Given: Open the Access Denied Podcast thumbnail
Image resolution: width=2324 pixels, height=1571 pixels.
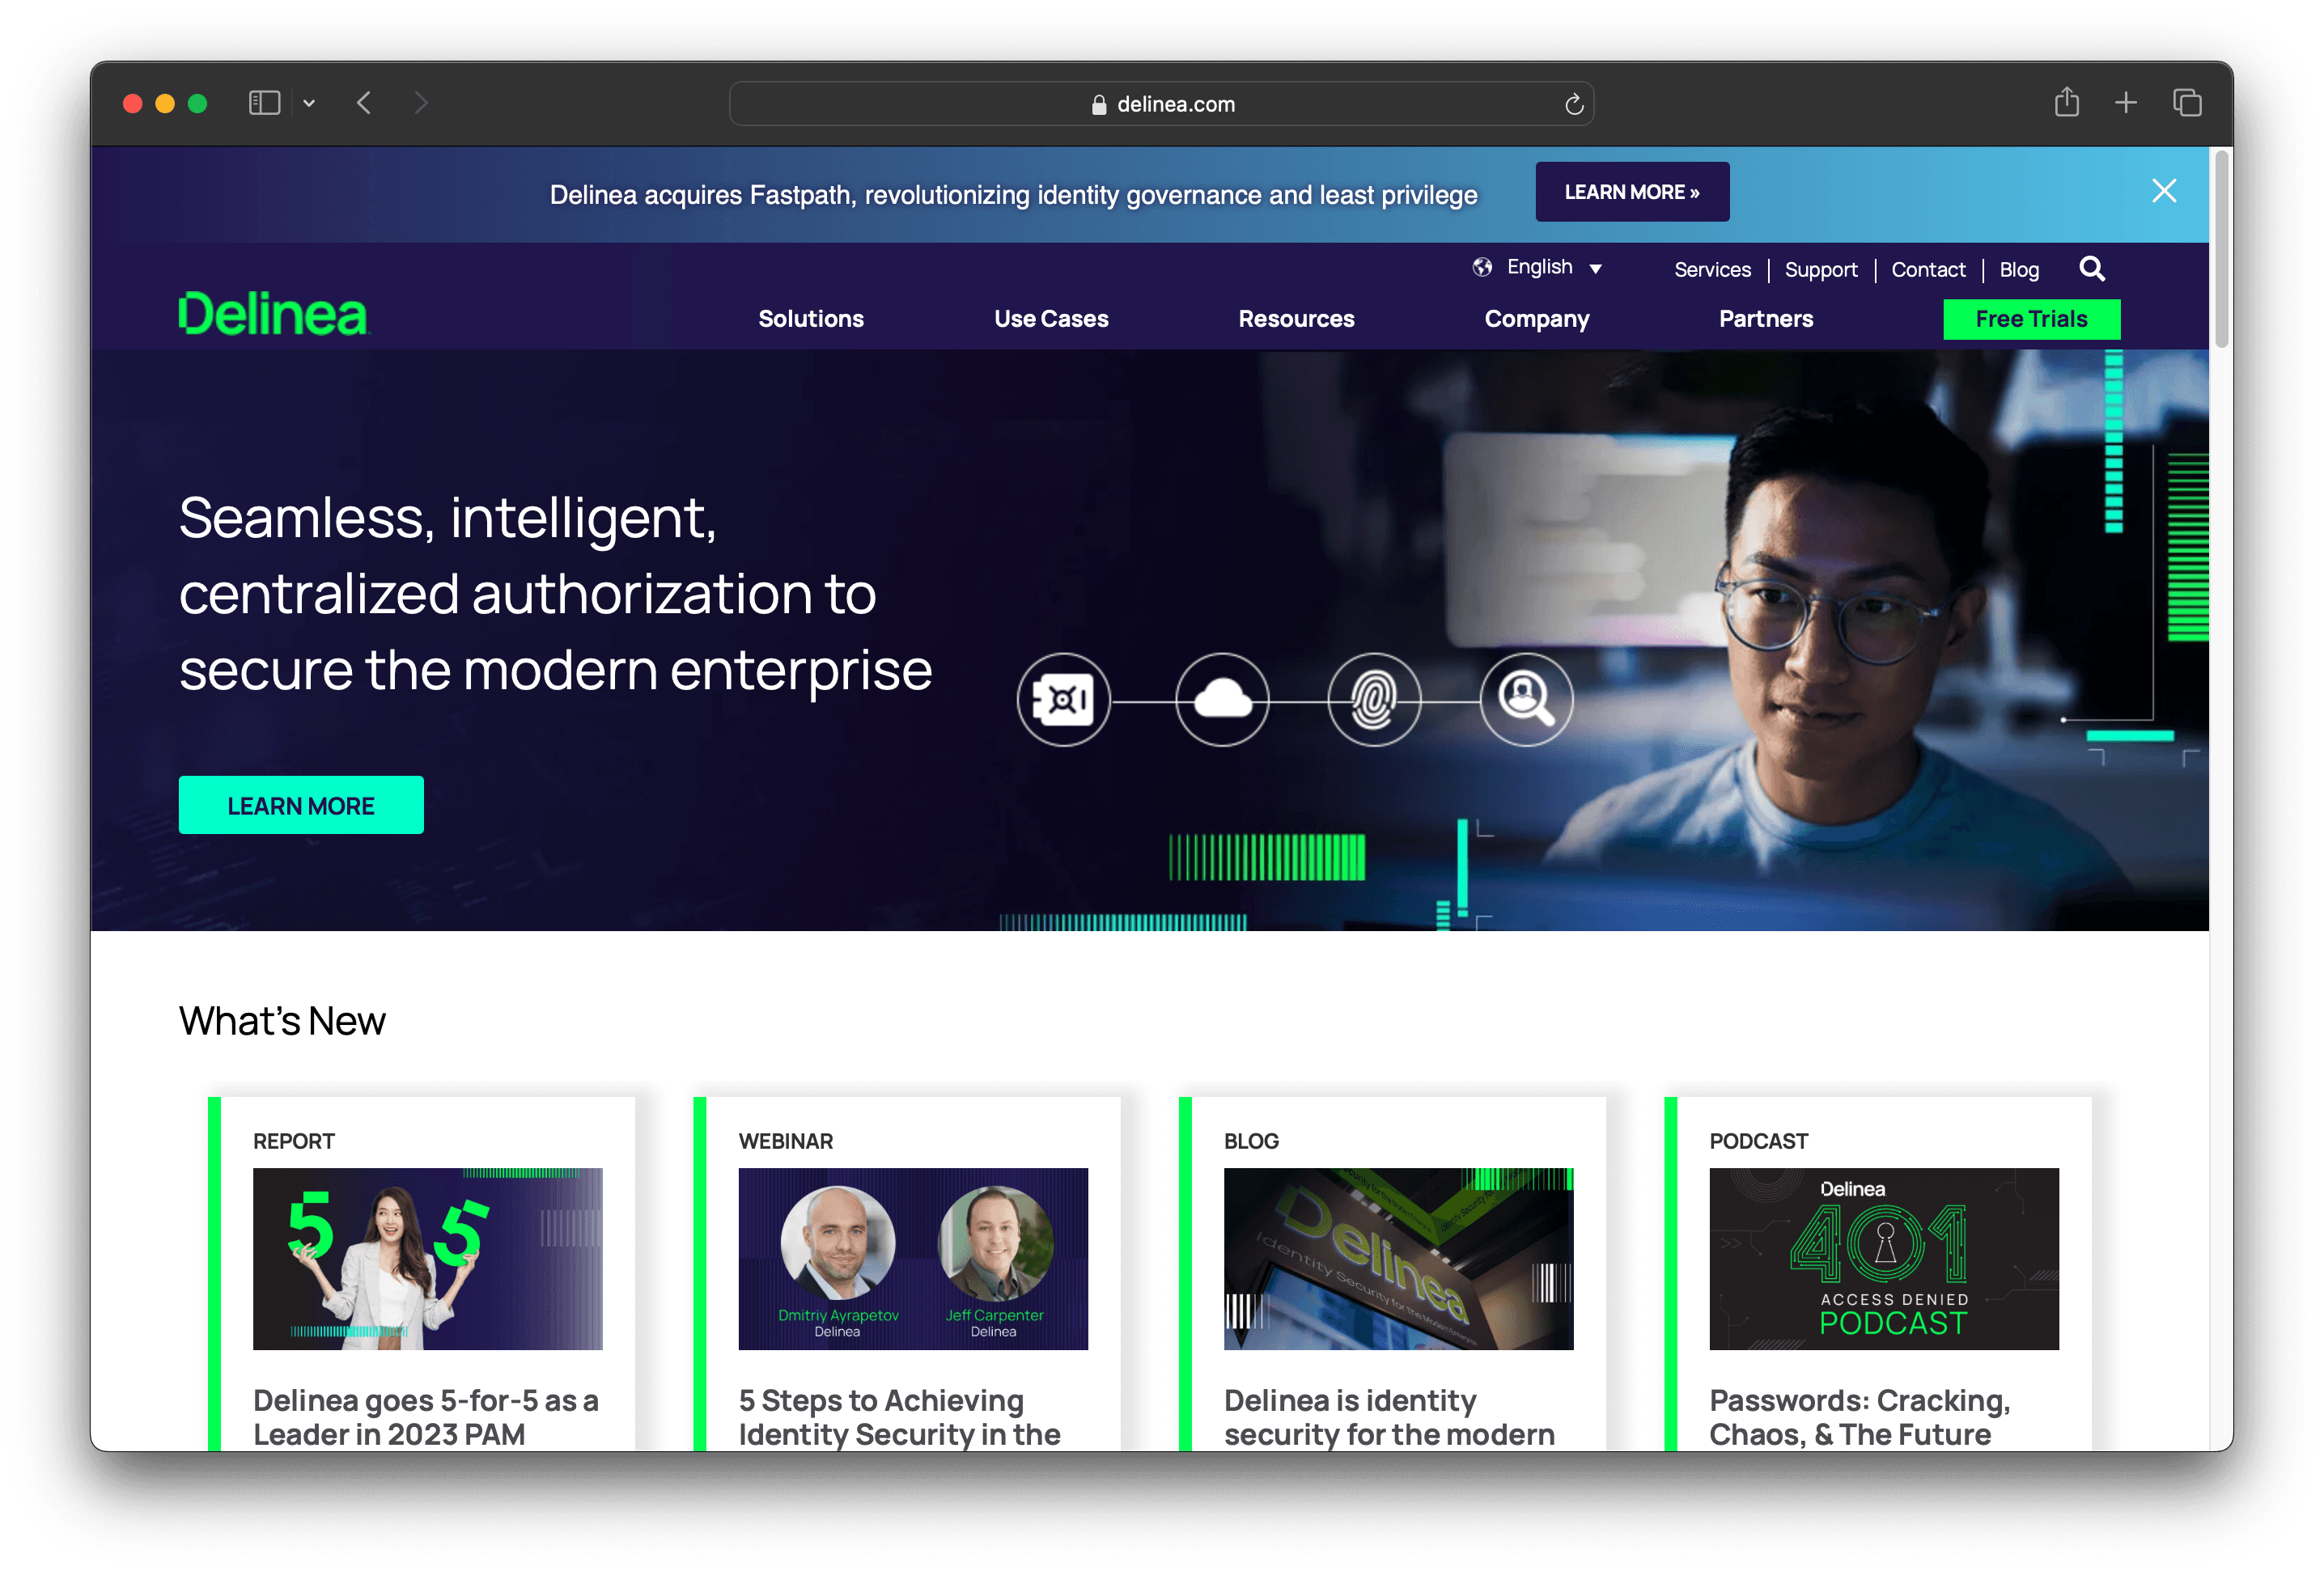Looking at the screenshot, I should [x=1883, y=1258].
